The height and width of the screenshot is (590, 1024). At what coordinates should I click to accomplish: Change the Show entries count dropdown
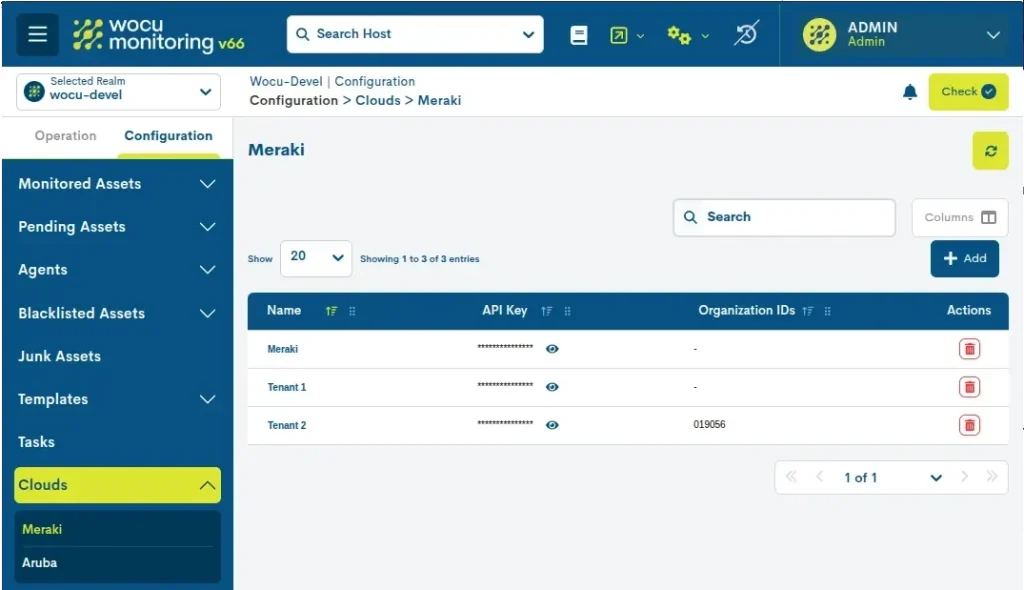coord(315,257)
